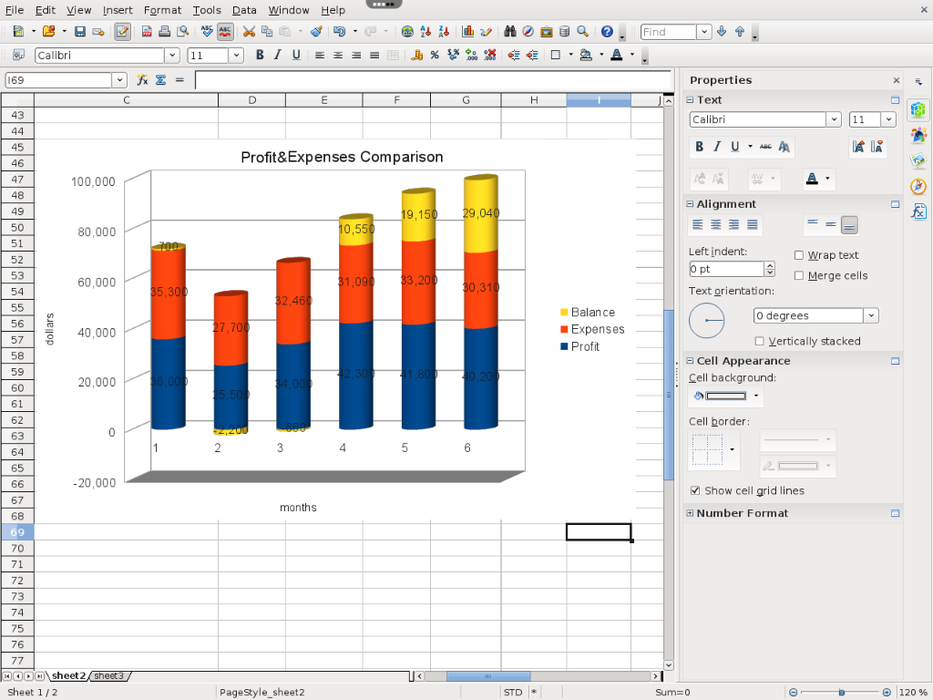This screenshot has width=933, height=700.
Task: Click the Cut scissors icon
Action: coord(249,32)
